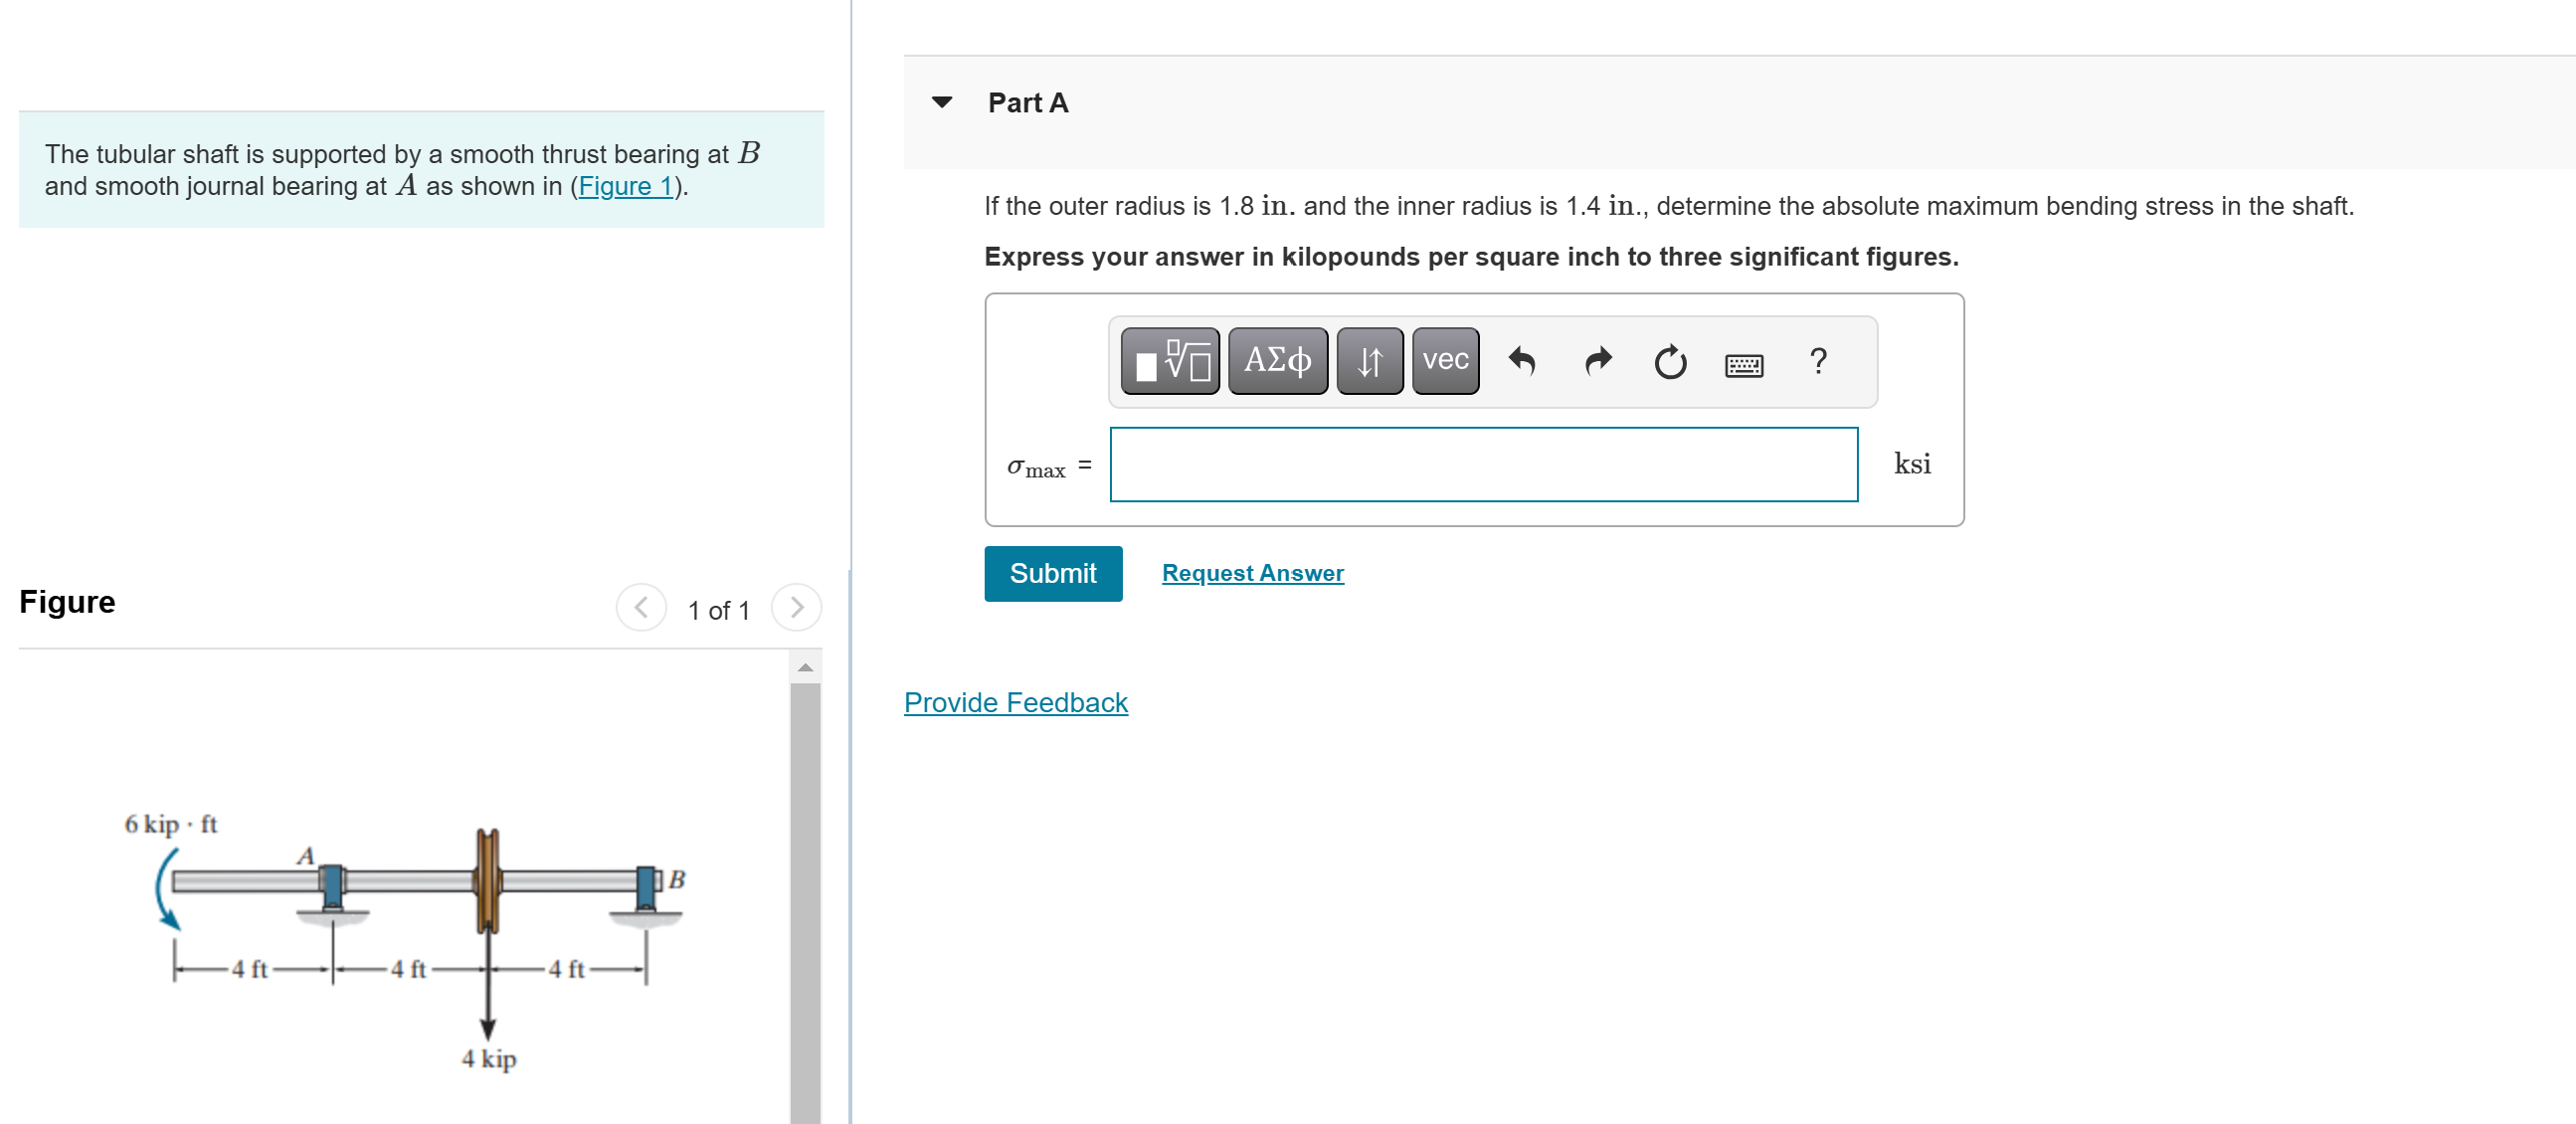Image resolution: width=2576 pixels, height=1124 pixels.
Task: Insert a vector with vec button
Action: coord(1445,361)
